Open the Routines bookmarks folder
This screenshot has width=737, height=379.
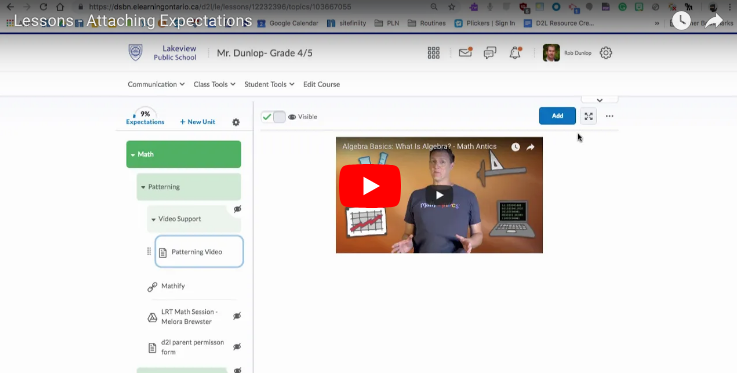(x=427, y=23)
